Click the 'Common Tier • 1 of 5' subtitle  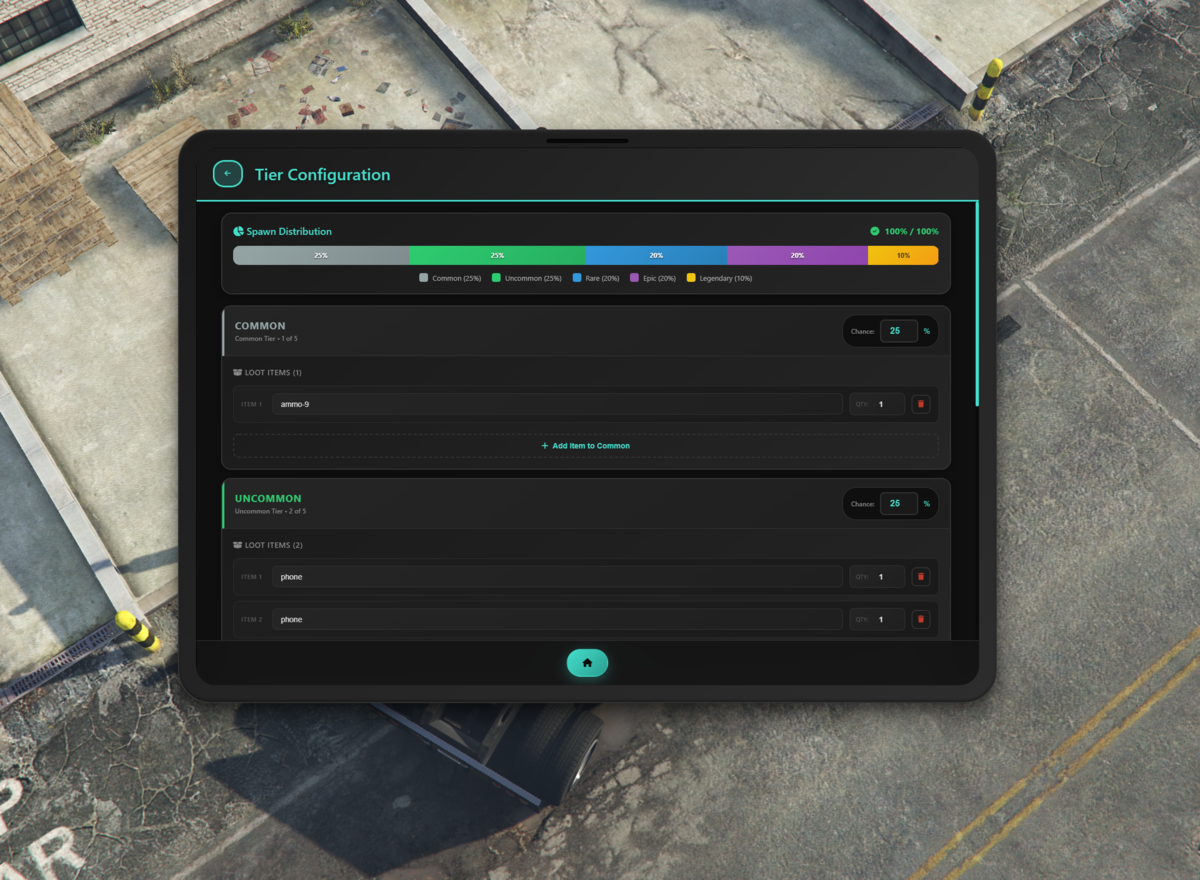[266, 339]
